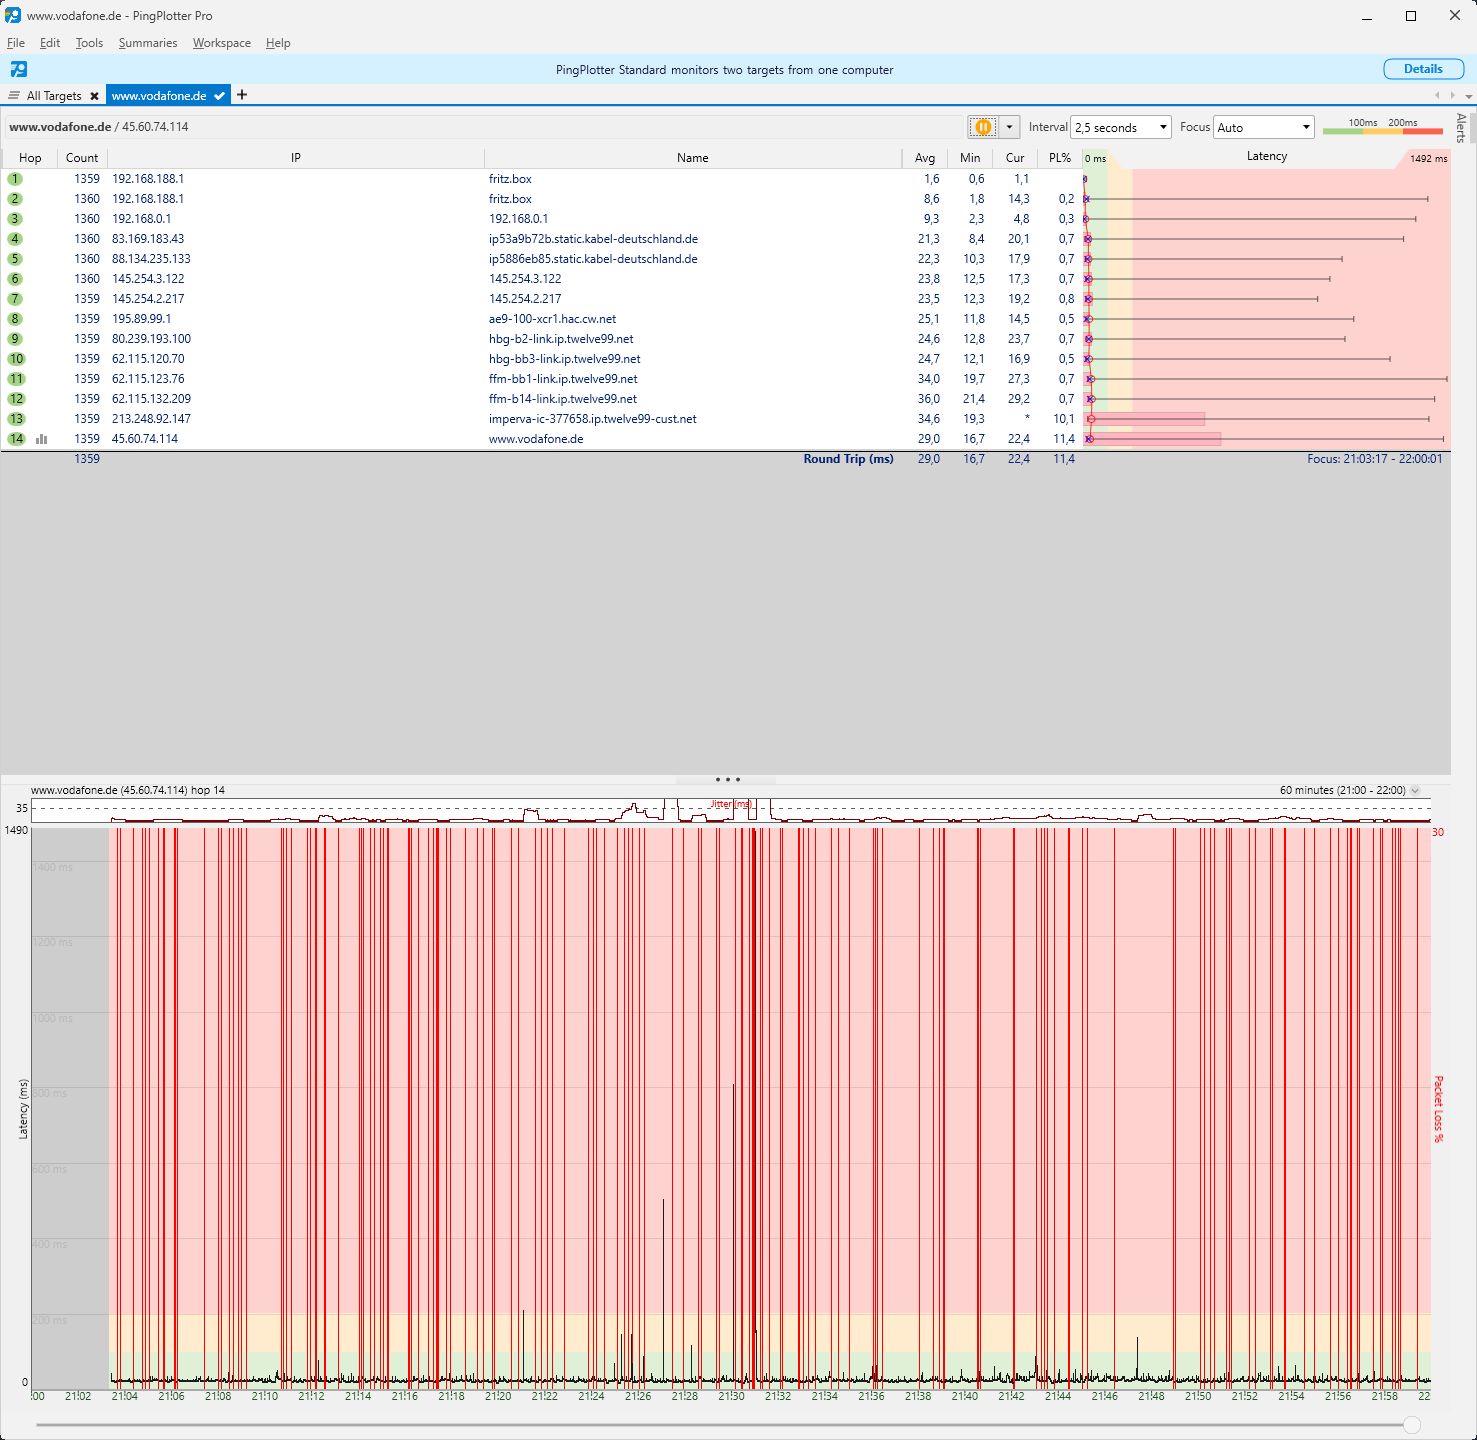
Task: Open the Interval dropdown set to 2,5 seconds
Action: pyautogui.click(x=1120, y=127)
